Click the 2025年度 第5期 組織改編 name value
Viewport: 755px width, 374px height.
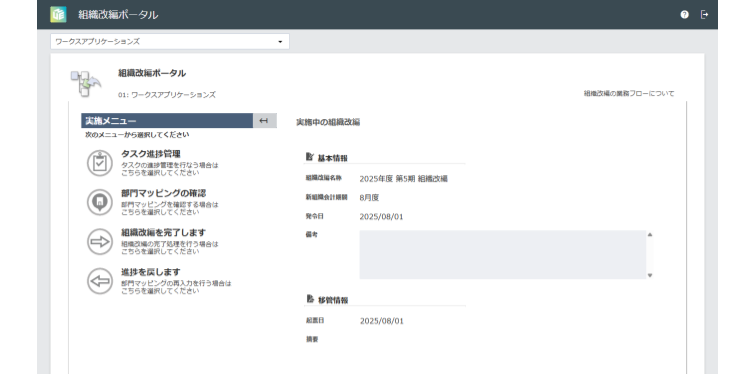(x=404, y=179)
